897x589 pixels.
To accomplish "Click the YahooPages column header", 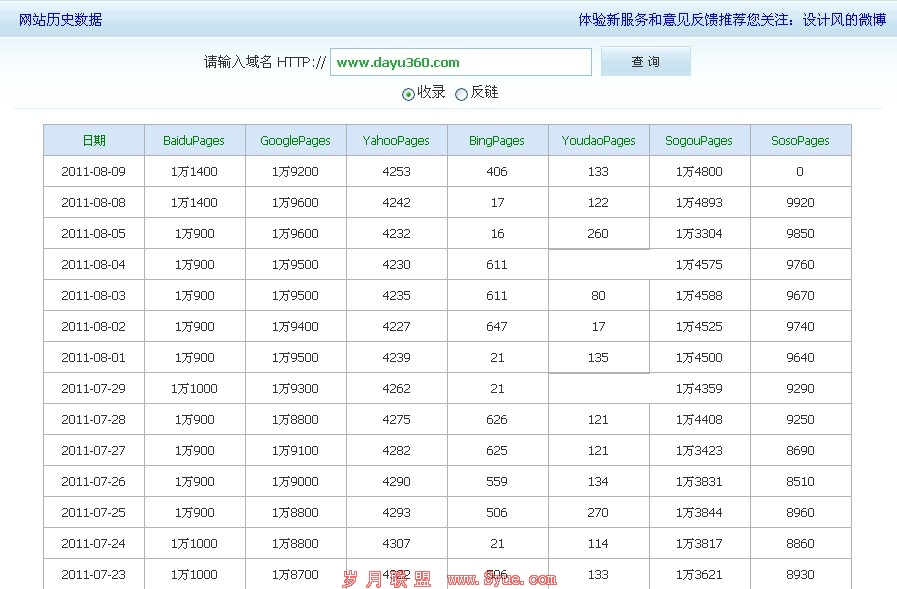I will click(396, 141).
